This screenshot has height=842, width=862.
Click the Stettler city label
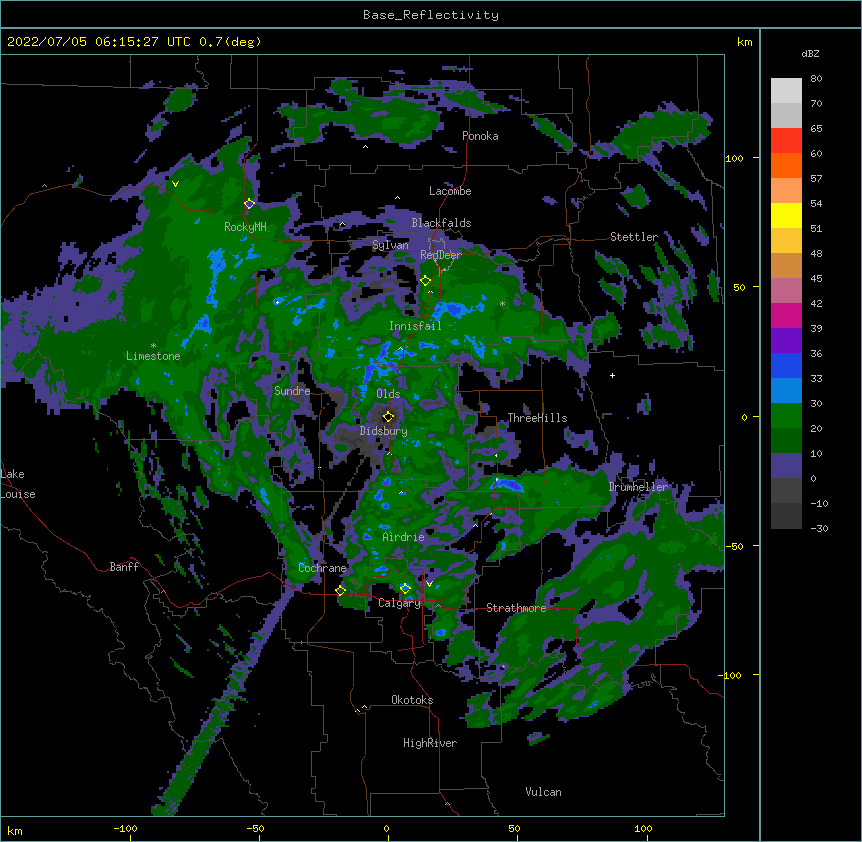pos(634,237)
